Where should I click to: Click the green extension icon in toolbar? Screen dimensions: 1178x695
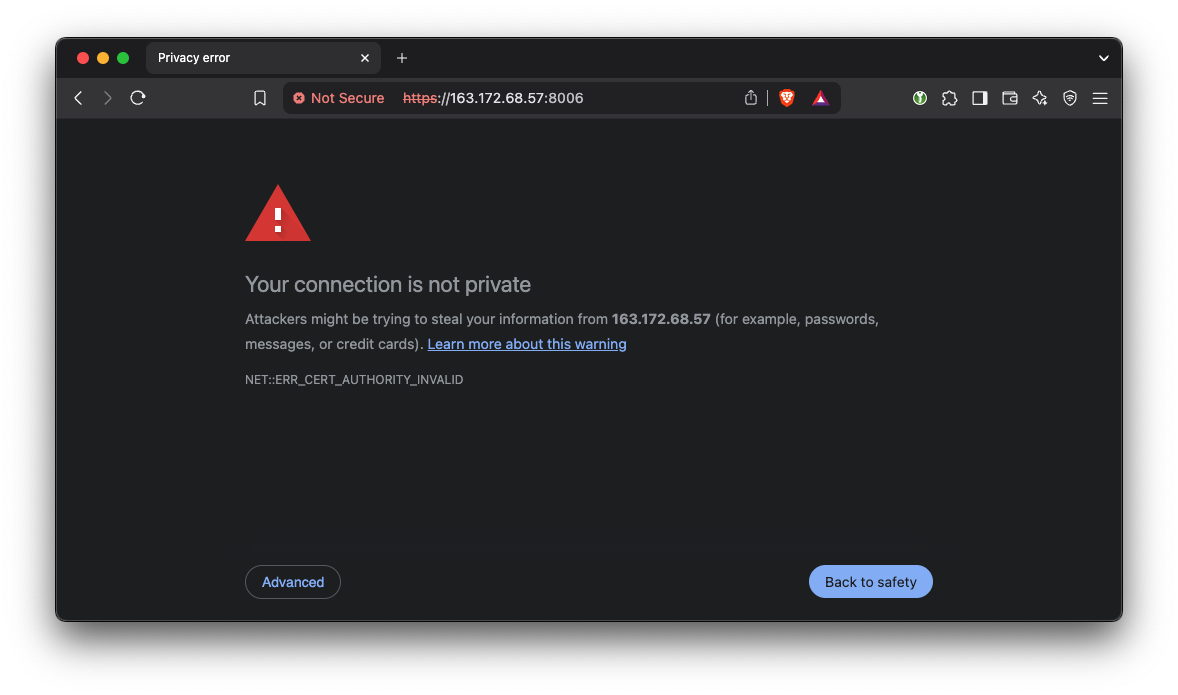coord(920,98)
